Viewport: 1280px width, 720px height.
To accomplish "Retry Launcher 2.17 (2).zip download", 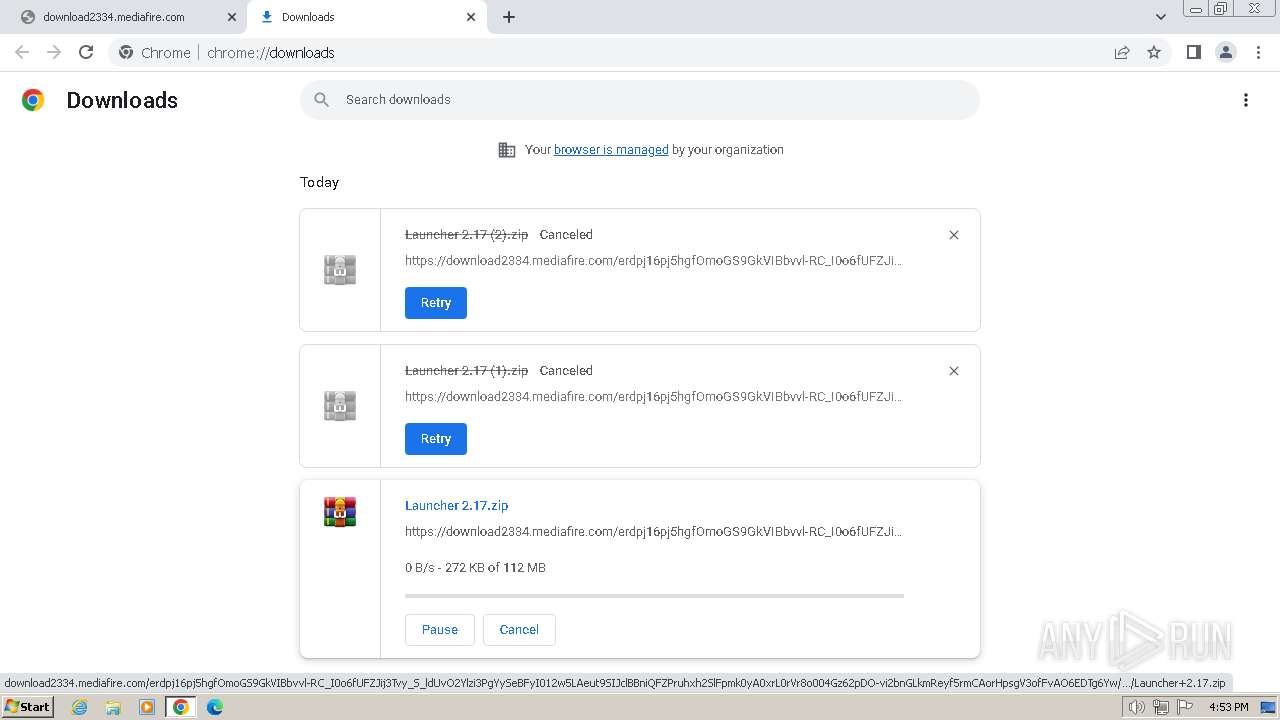I will point(436,303).
